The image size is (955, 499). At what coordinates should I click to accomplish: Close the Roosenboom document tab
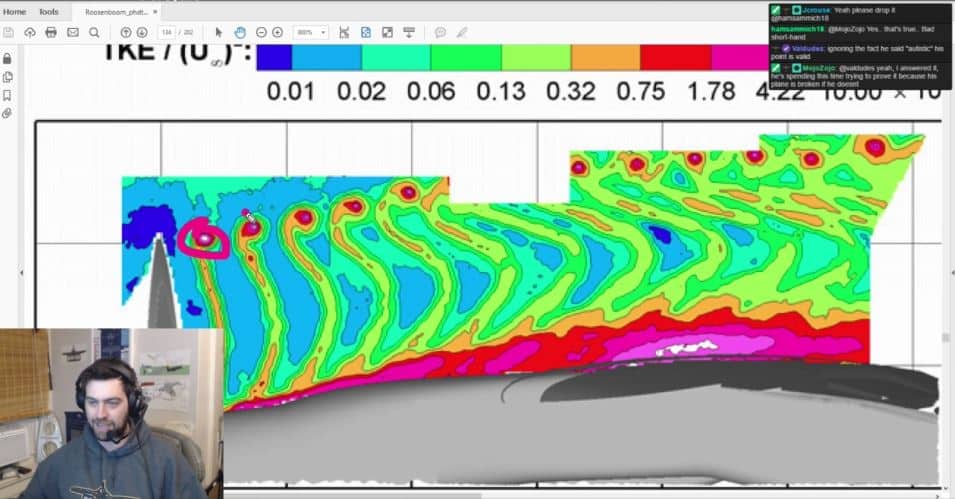tap(154, 12)
